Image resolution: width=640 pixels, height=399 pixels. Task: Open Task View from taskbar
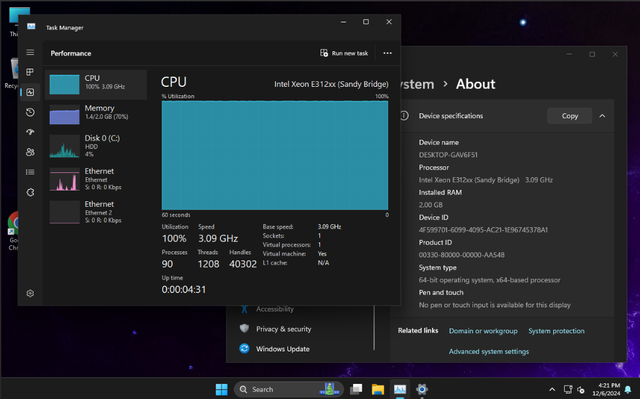click(x=356, y=389)
